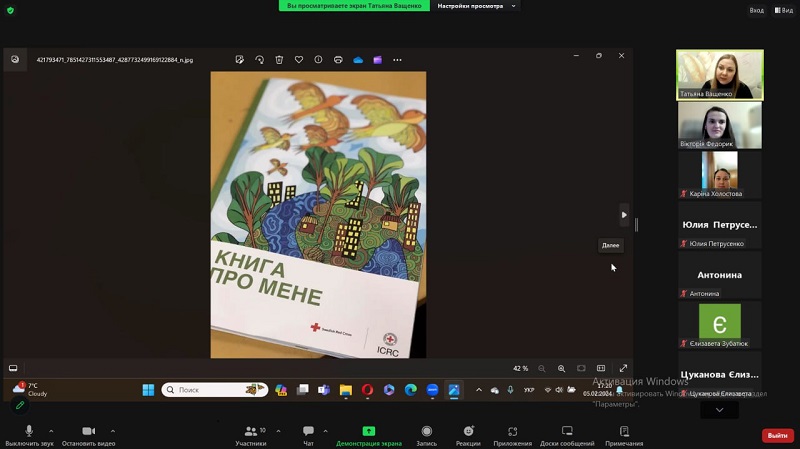The image size is (800, 449).
Task: Open the three-dots more menu in Photos
Action: (x=397, y=60)
